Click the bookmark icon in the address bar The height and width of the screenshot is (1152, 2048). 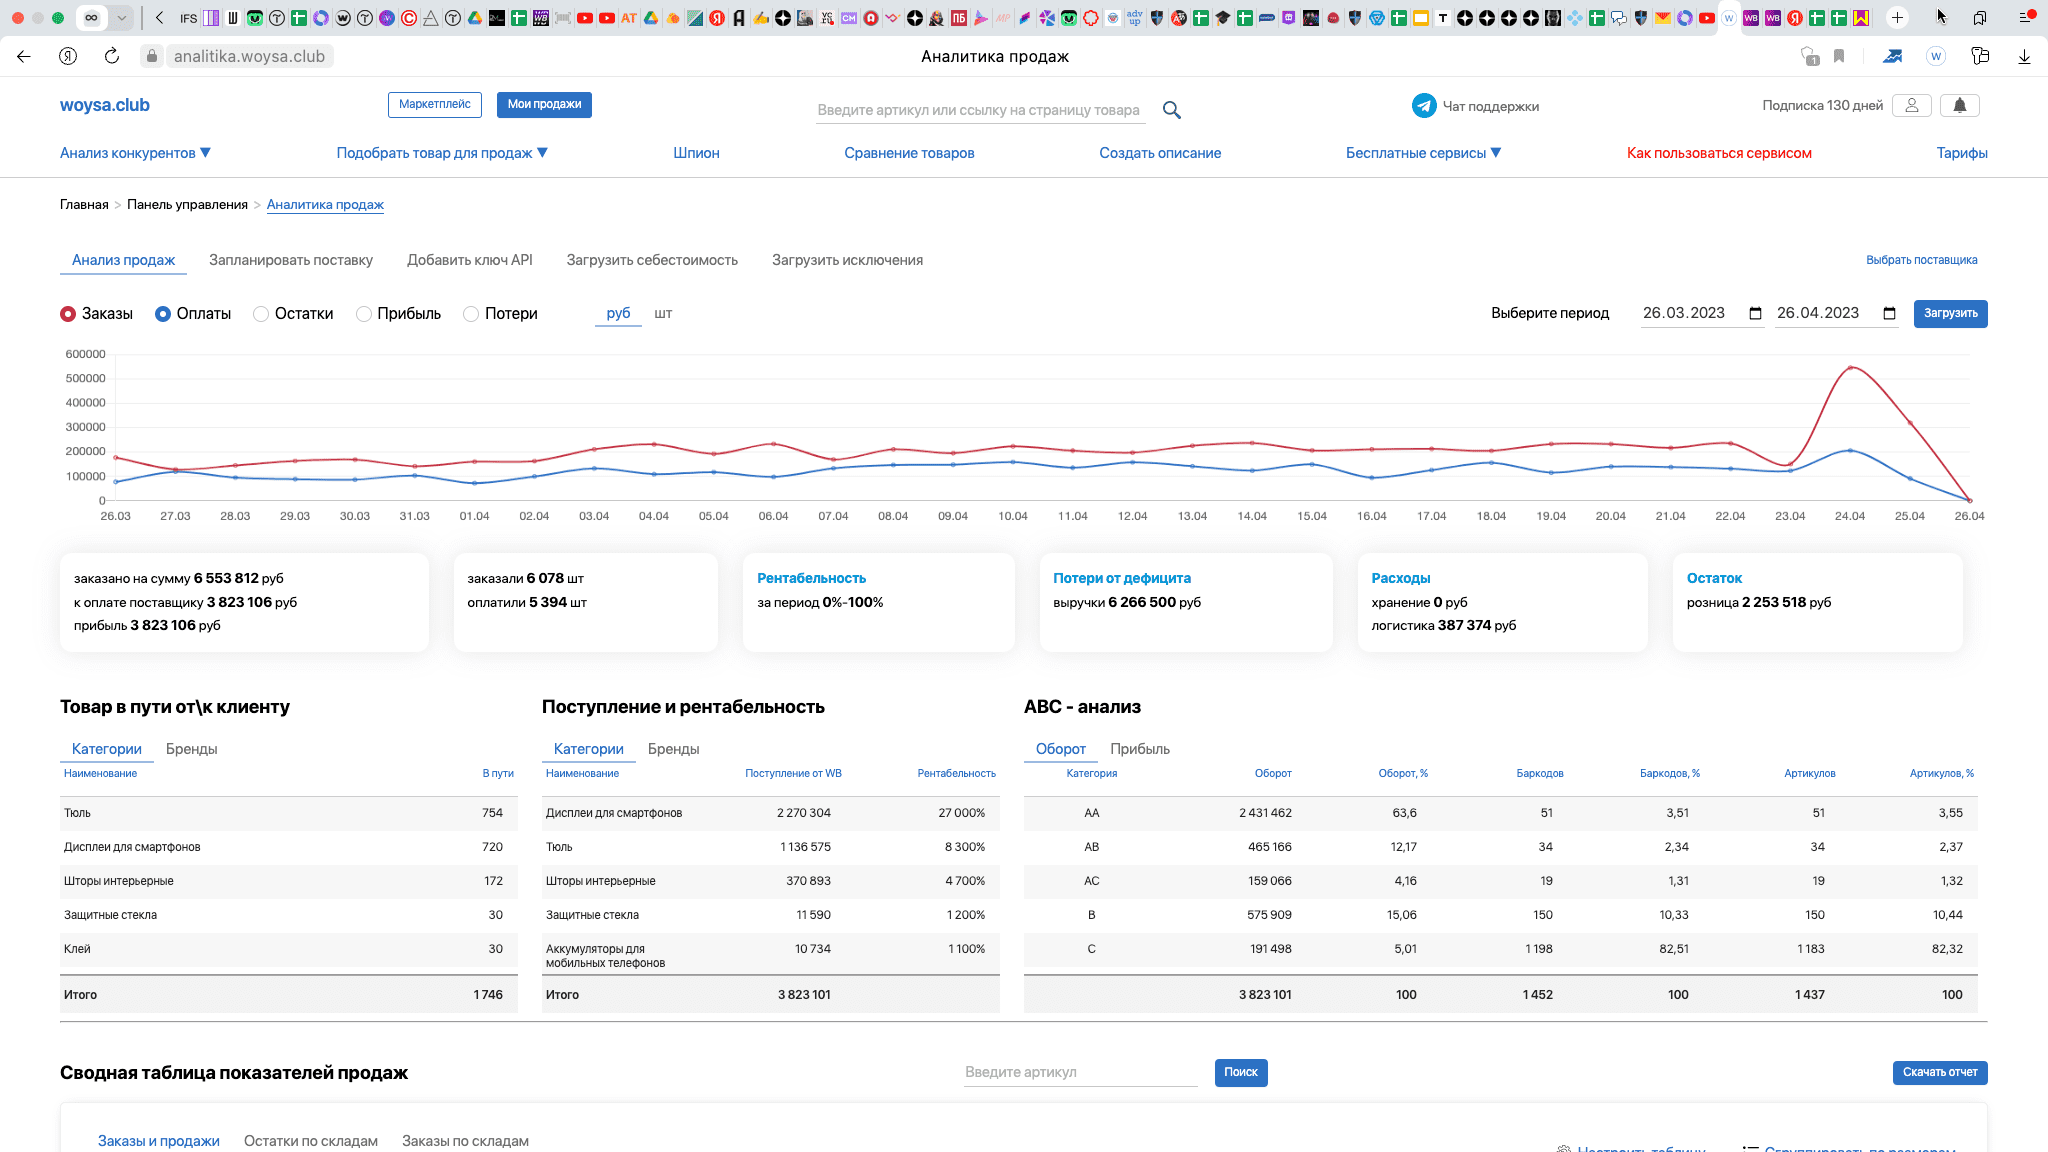pos(1839,56)
